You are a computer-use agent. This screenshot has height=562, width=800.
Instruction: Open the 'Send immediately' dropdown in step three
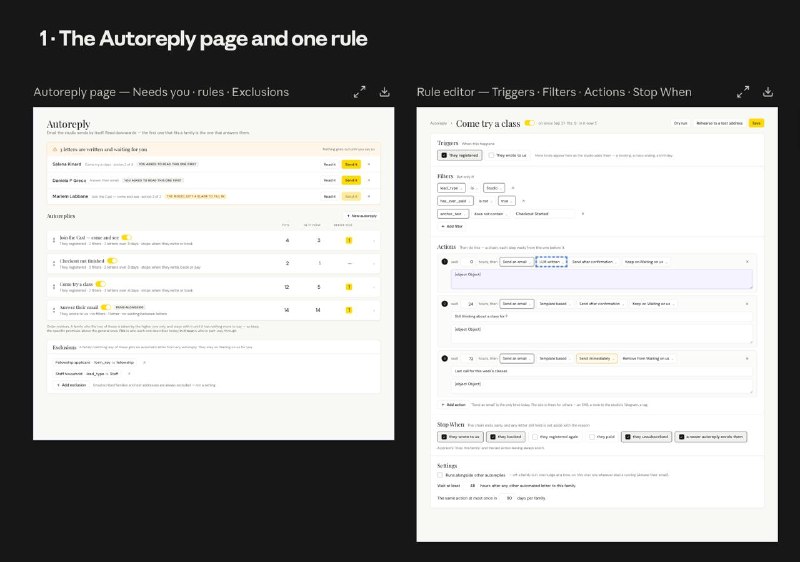[x=596, y=359]
